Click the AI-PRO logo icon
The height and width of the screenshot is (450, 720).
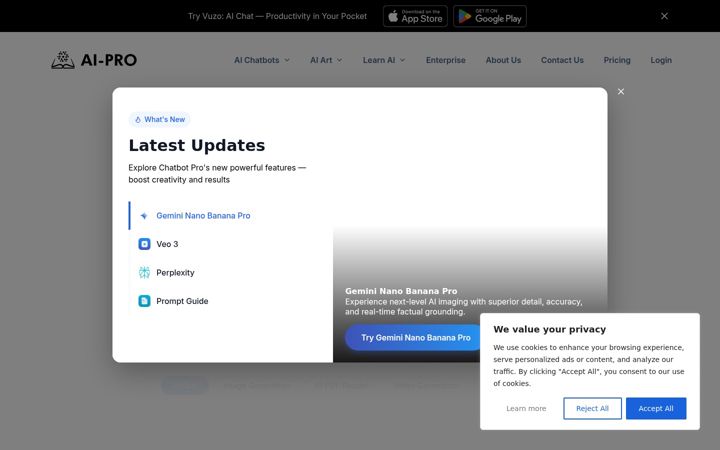(63, 60)
